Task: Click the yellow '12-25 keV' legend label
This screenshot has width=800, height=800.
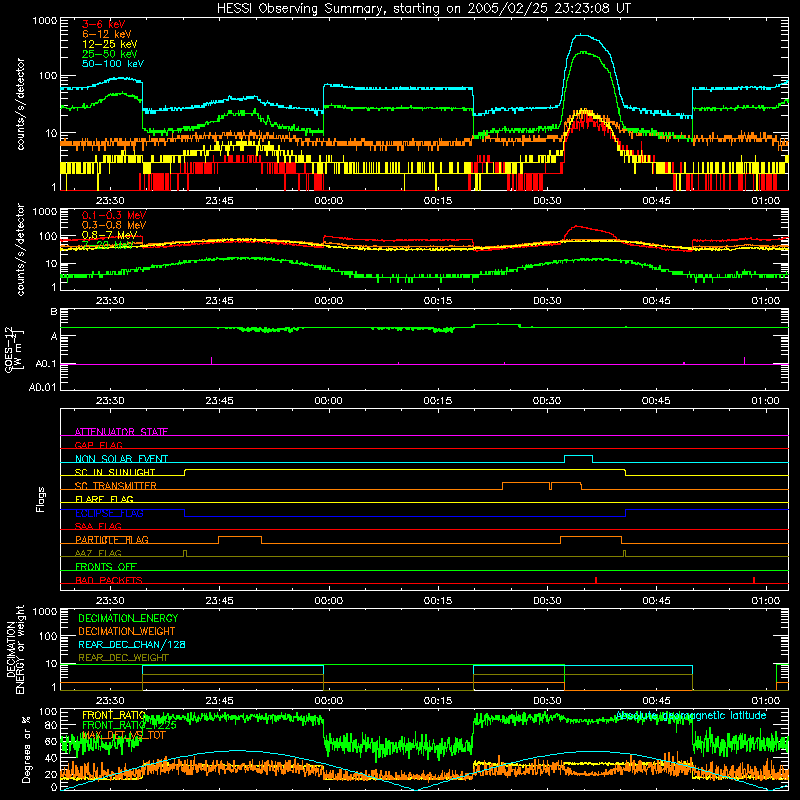Action: point(109,44)
